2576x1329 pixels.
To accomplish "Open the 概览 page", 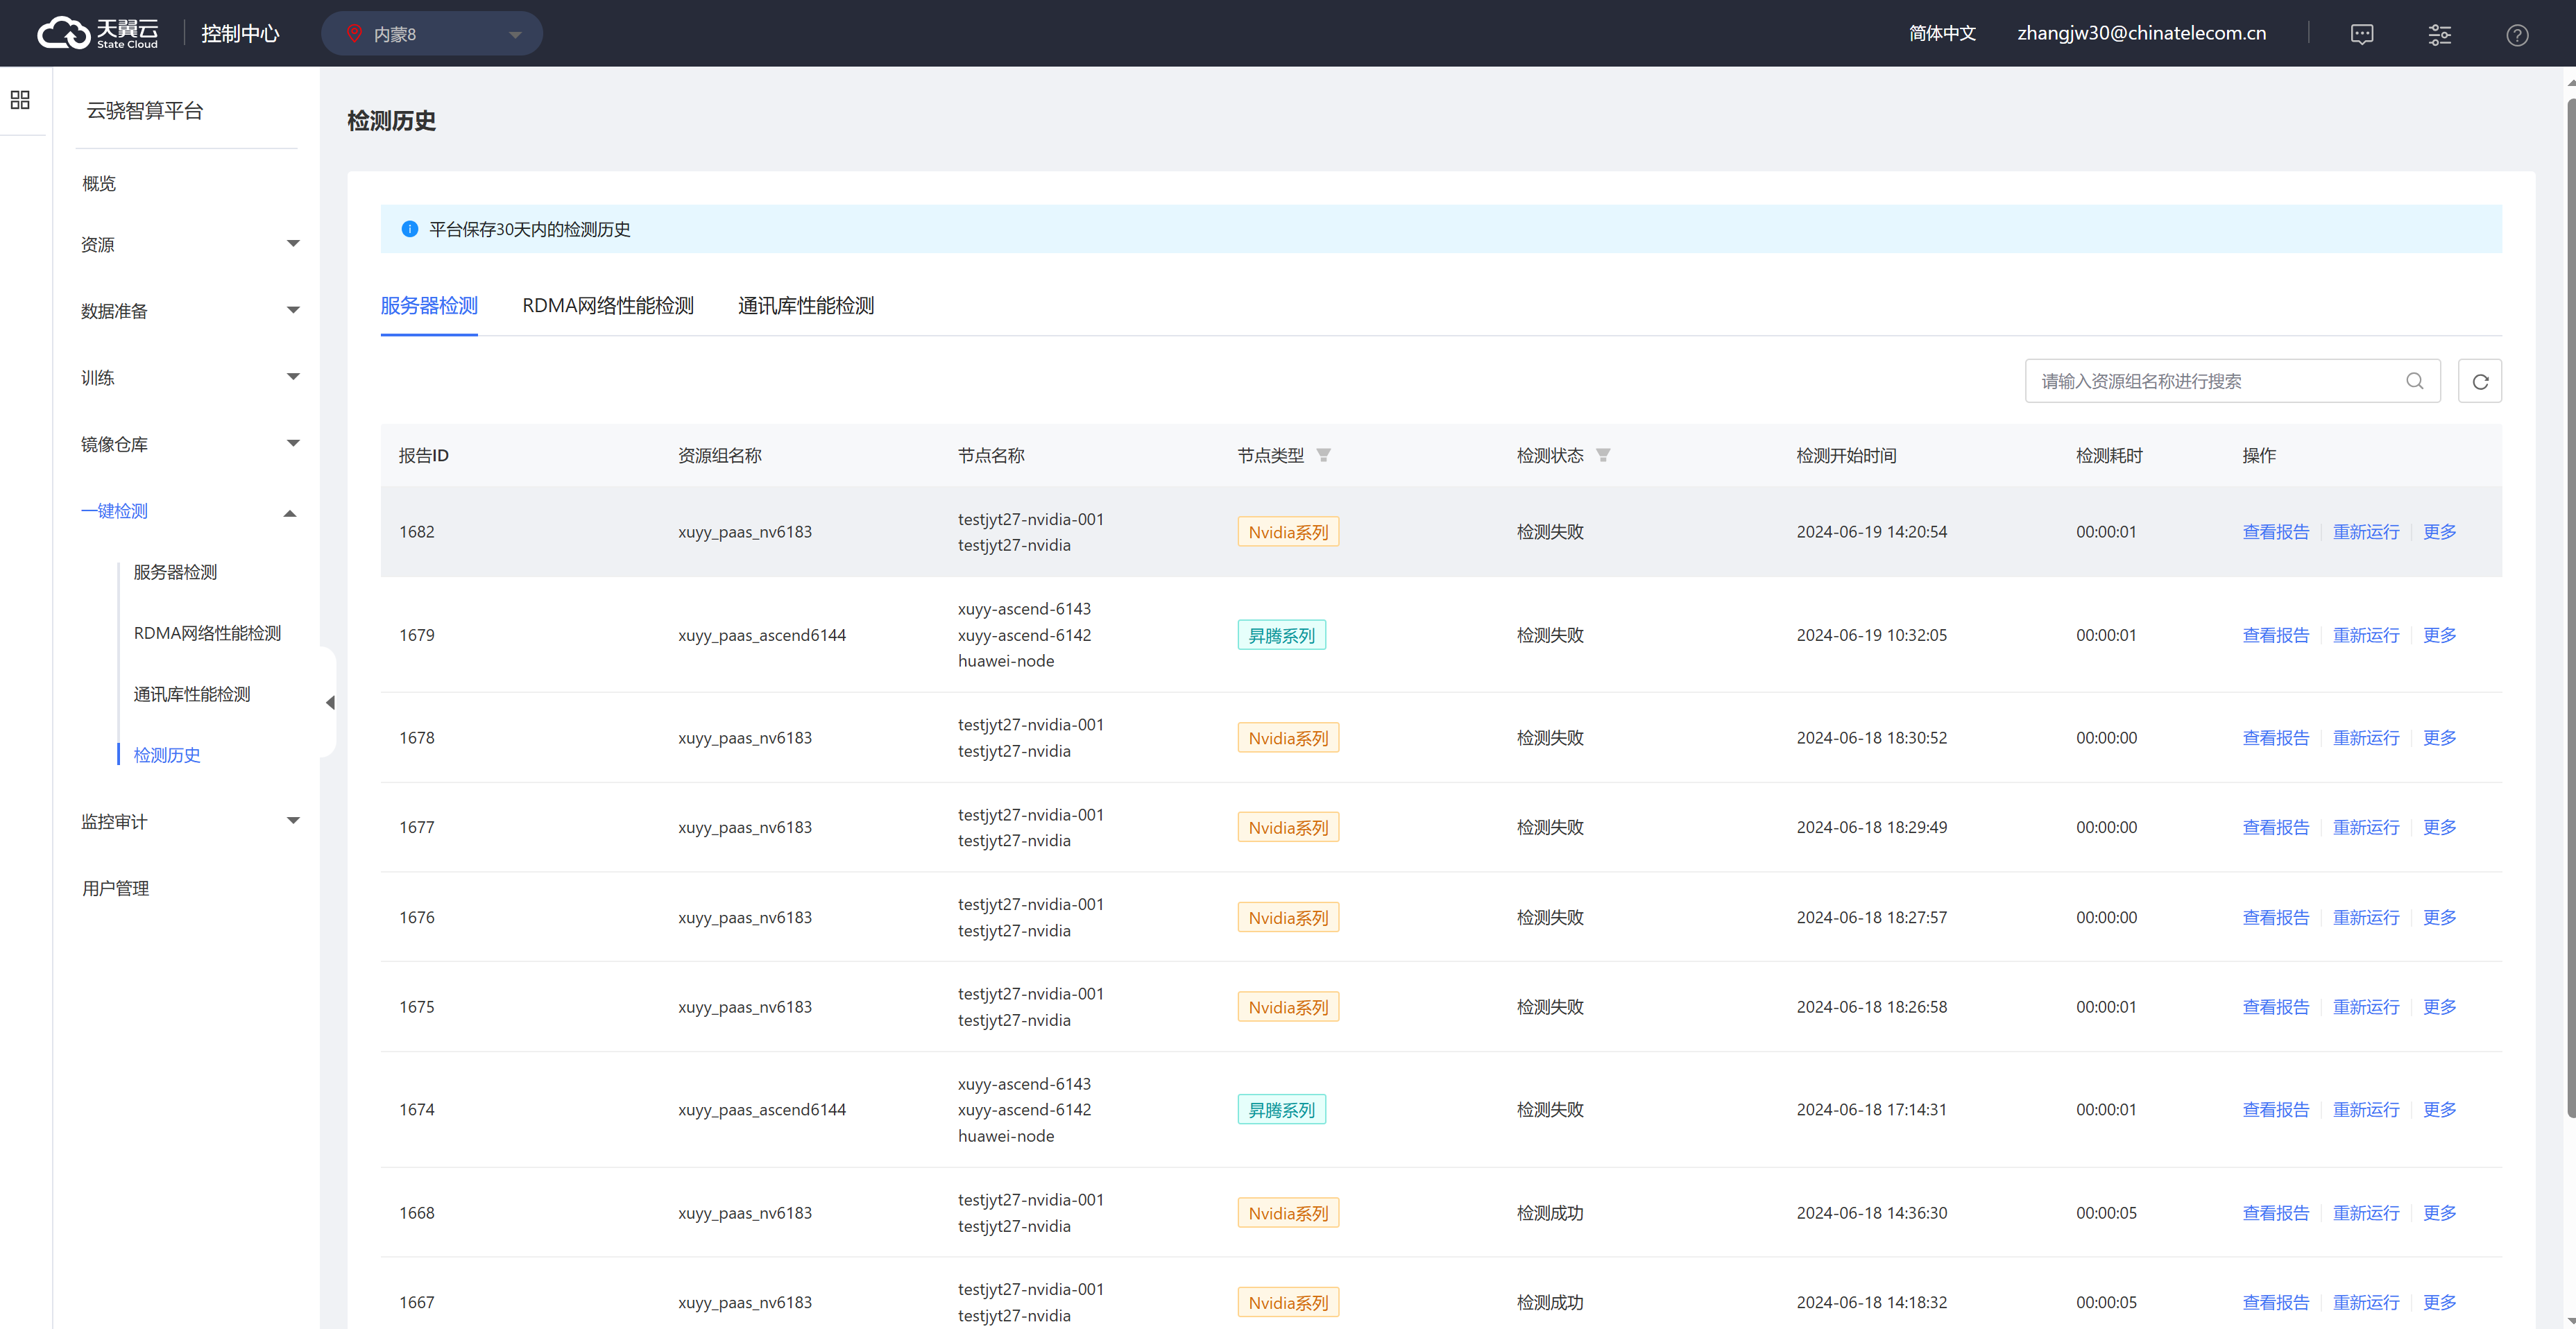I will [x=99, y=184].
